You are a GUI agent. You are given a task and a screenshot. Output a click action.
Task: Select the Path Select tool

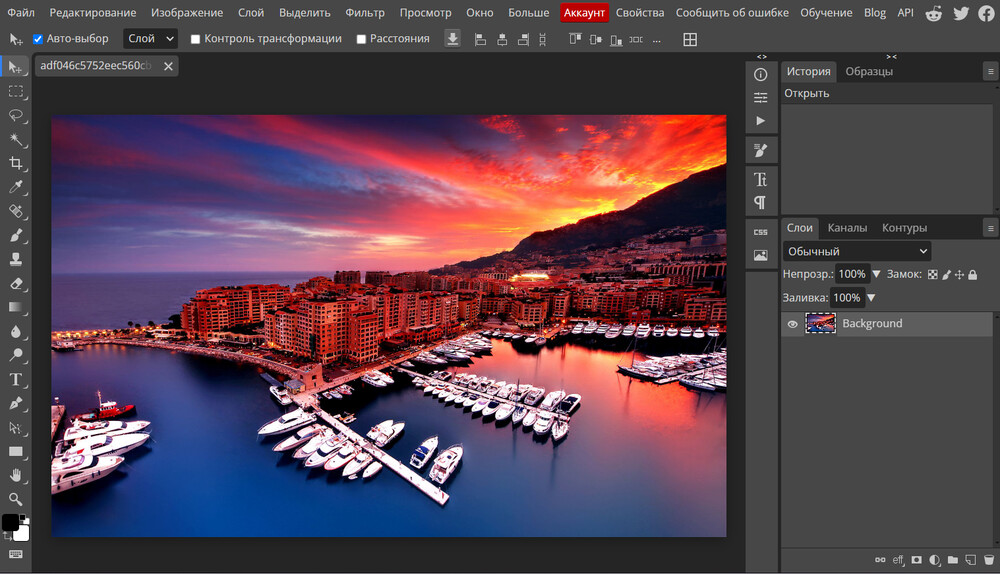tap(16, 427)
